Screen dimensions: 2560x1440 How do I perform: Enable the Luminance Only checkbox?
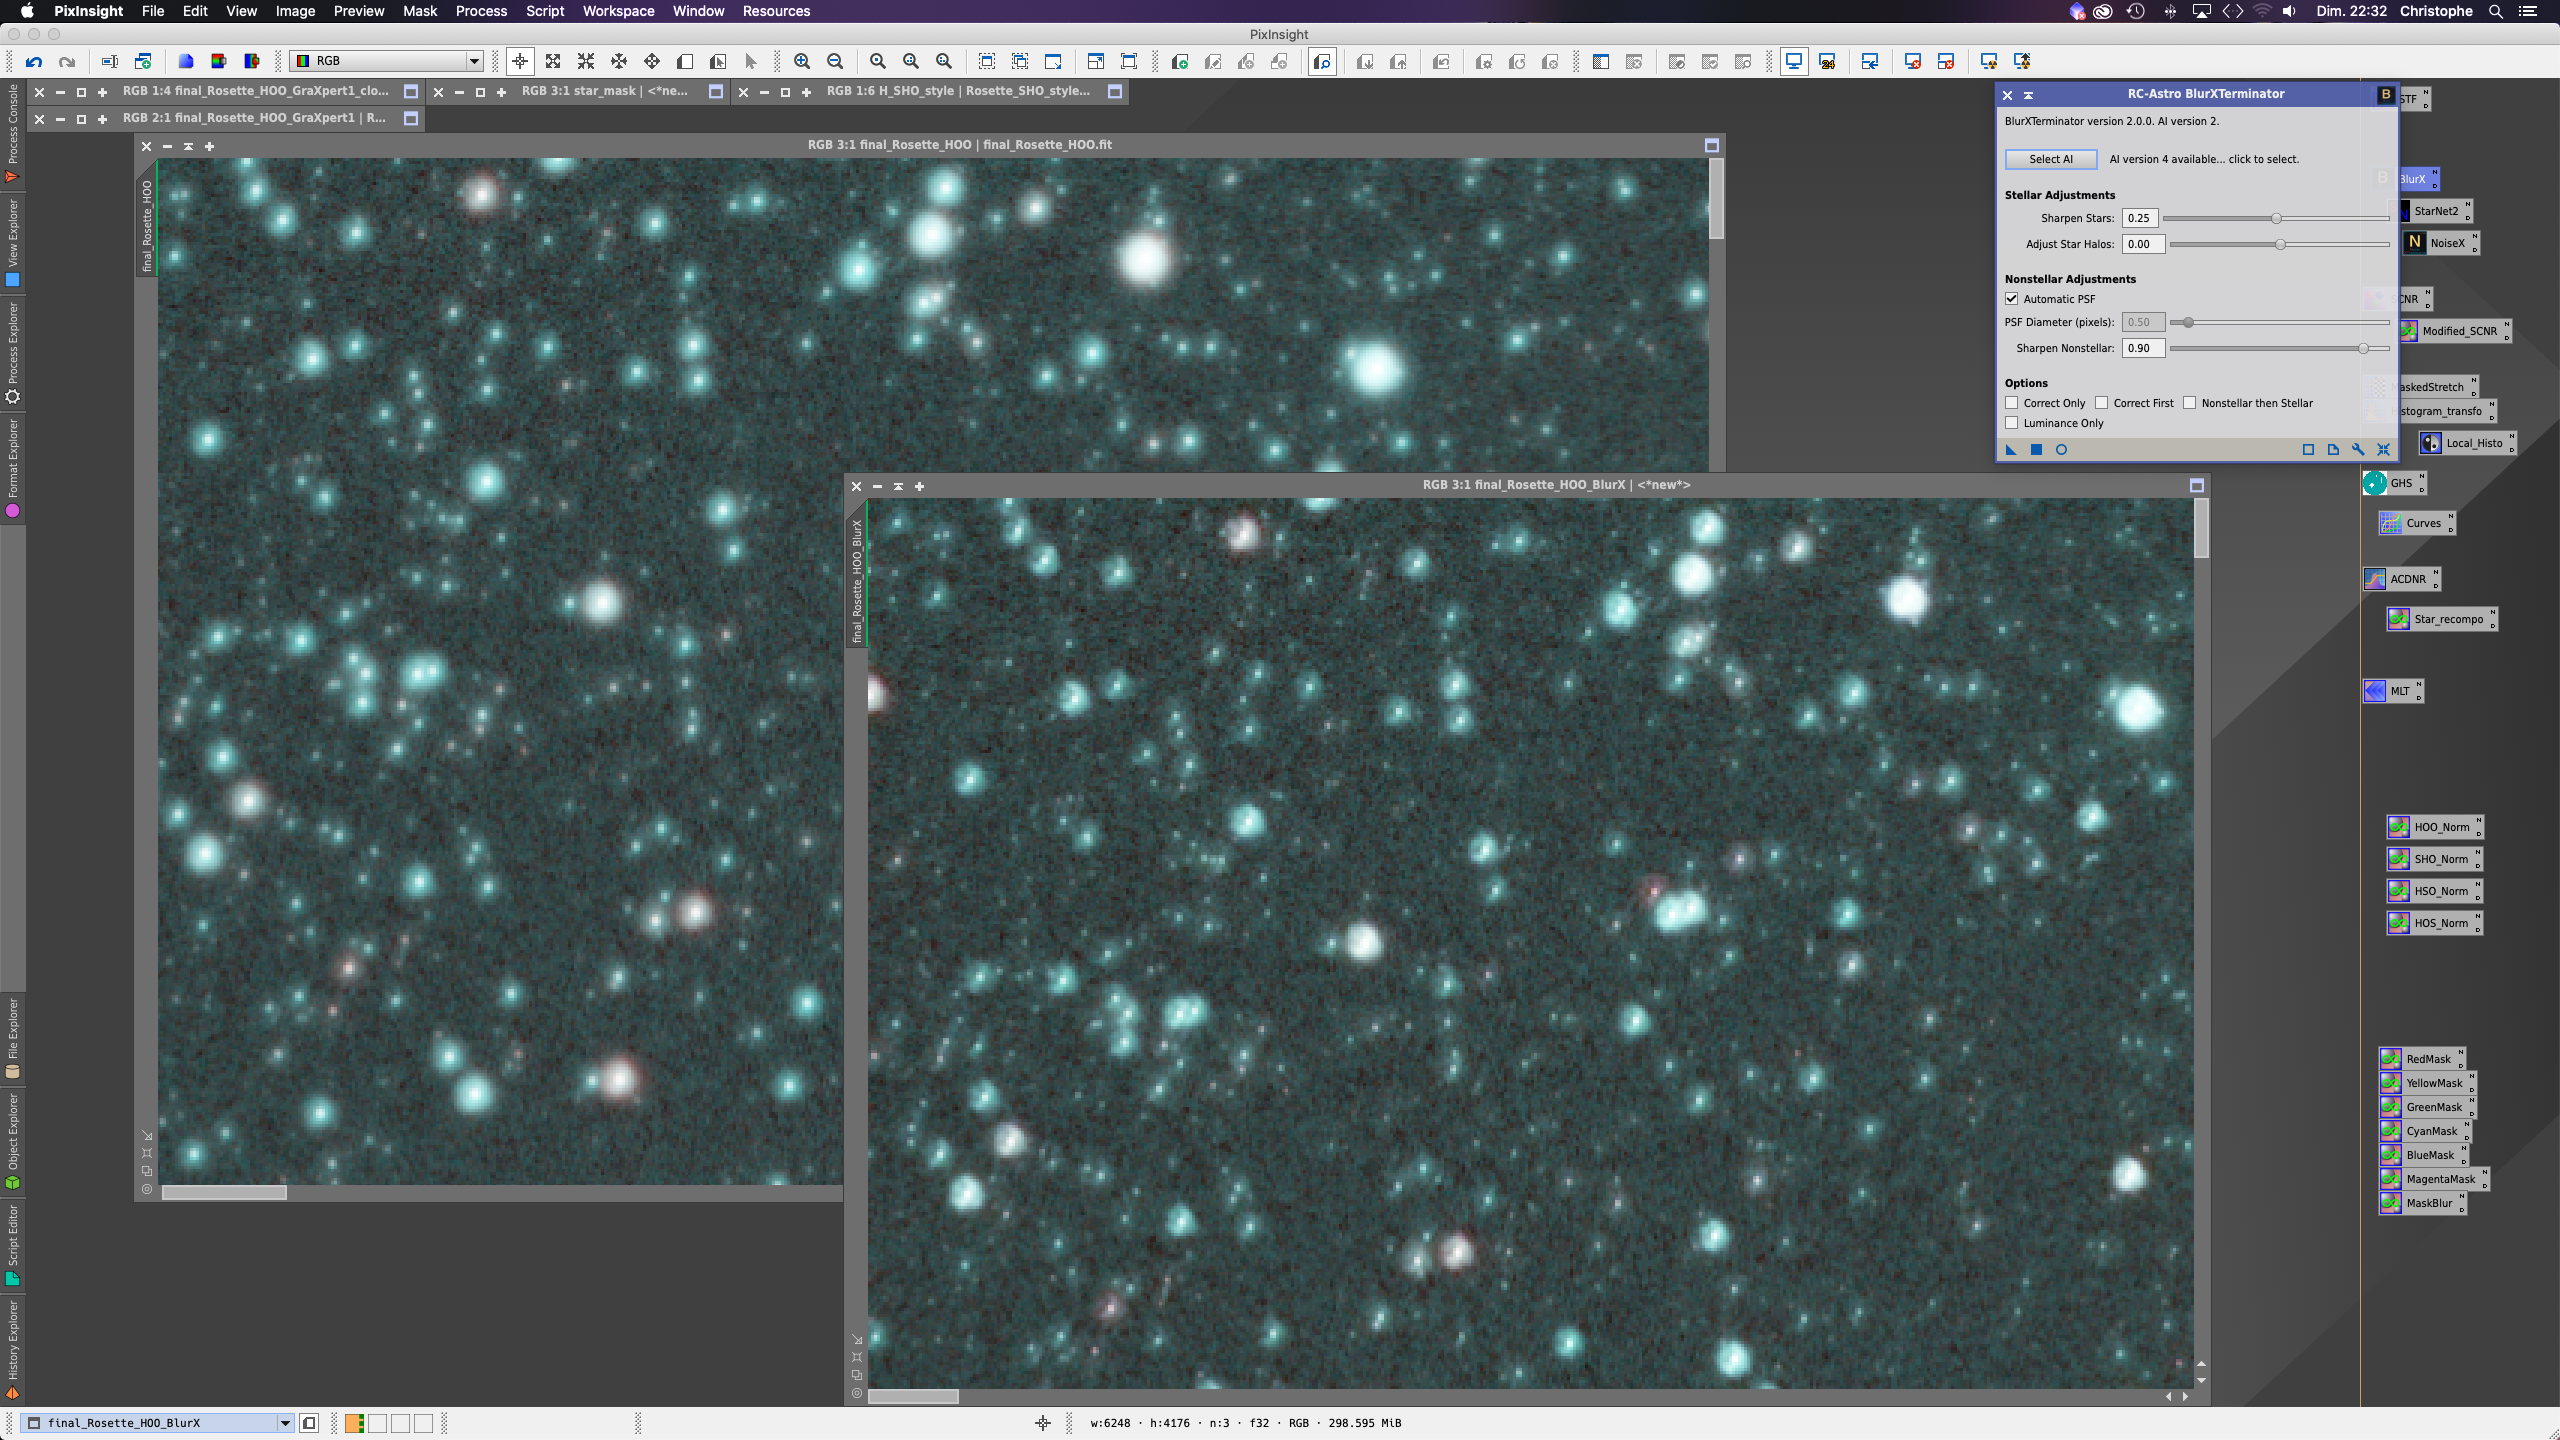[x=2012, y=423]
